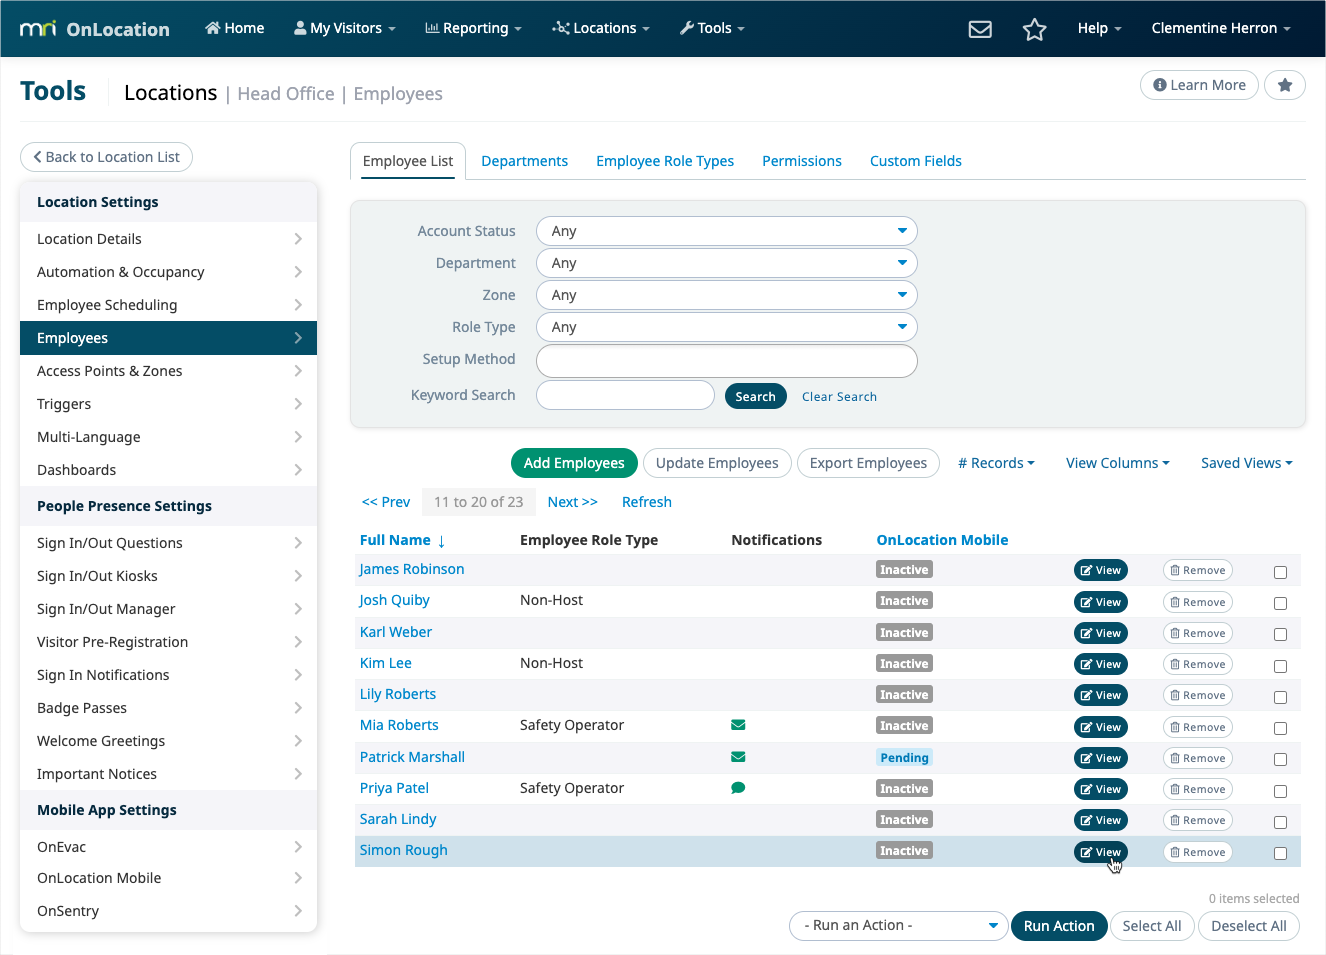Screen dimensions: 1326x955
Task: Click the Clear Search link
Action: tap(839, 397)
